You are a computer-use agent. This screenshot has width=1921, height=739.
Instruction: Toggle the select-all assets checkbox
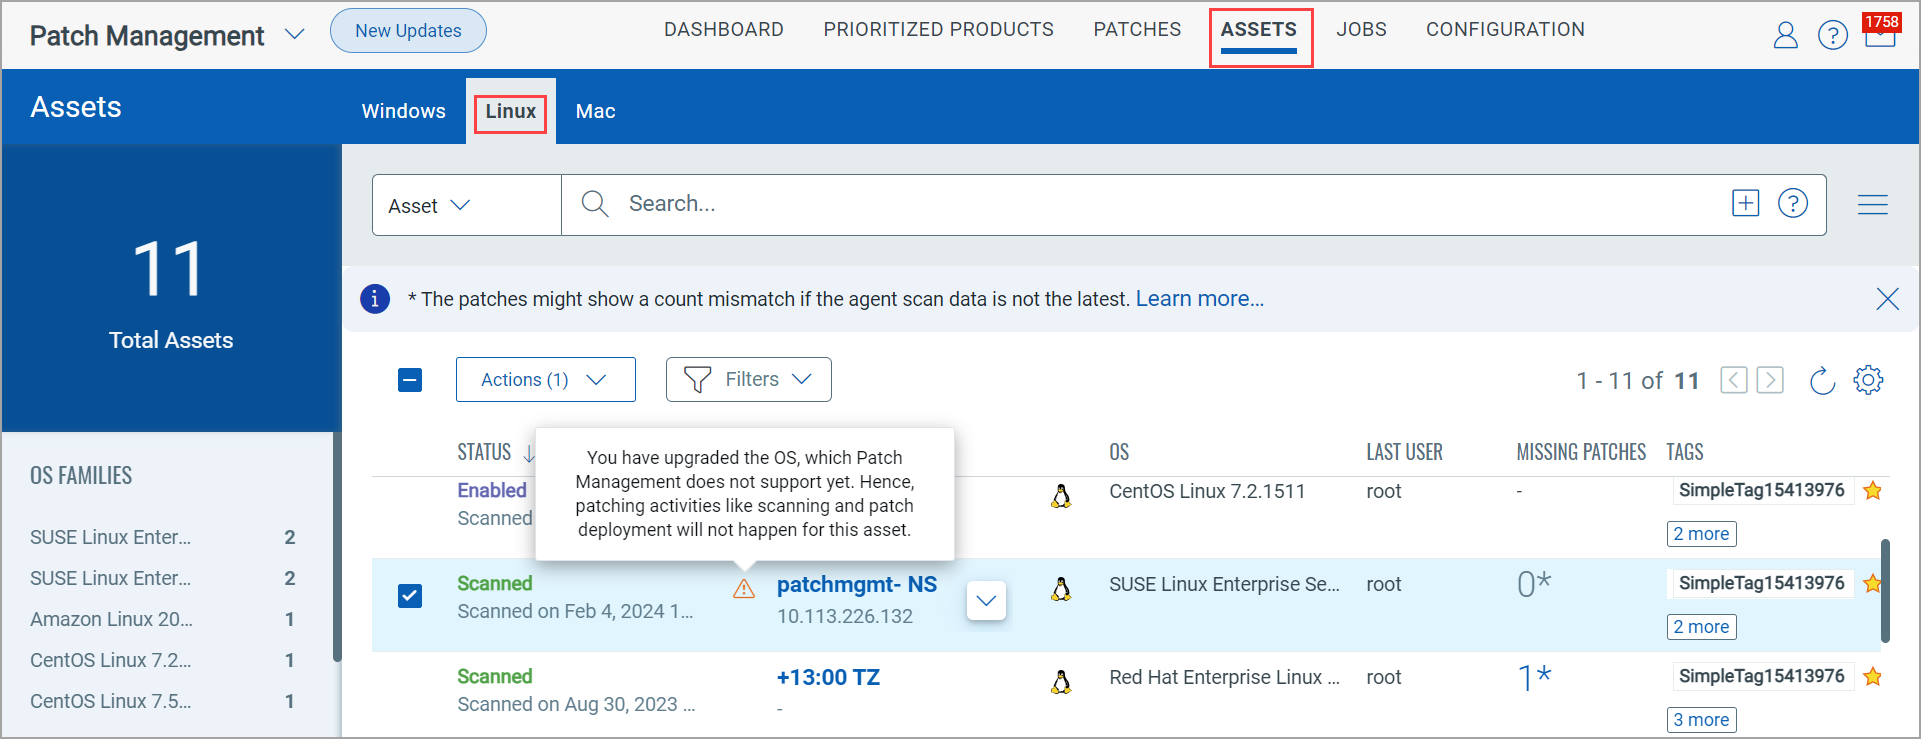[410, 380]
